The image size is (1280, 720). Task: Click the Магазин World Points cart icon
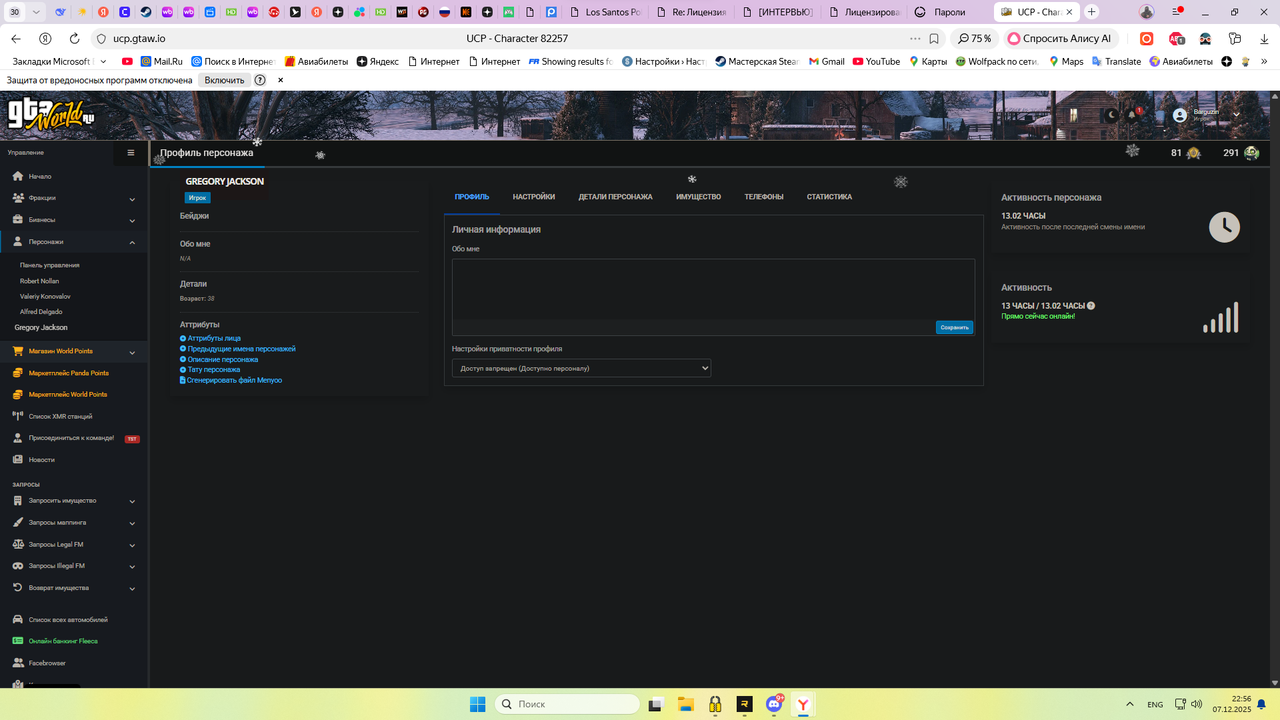18,351
